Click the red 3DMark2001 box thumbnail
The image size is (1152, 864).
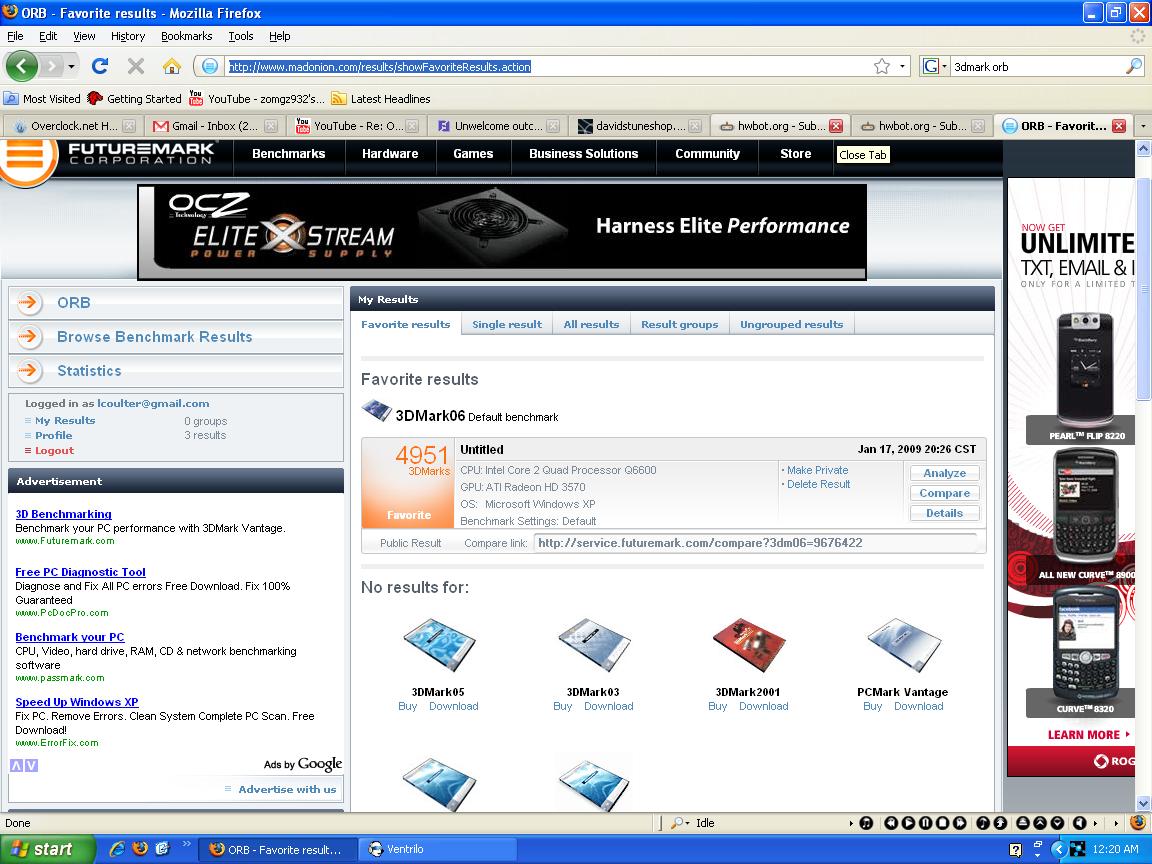click(x=748, y=644)
